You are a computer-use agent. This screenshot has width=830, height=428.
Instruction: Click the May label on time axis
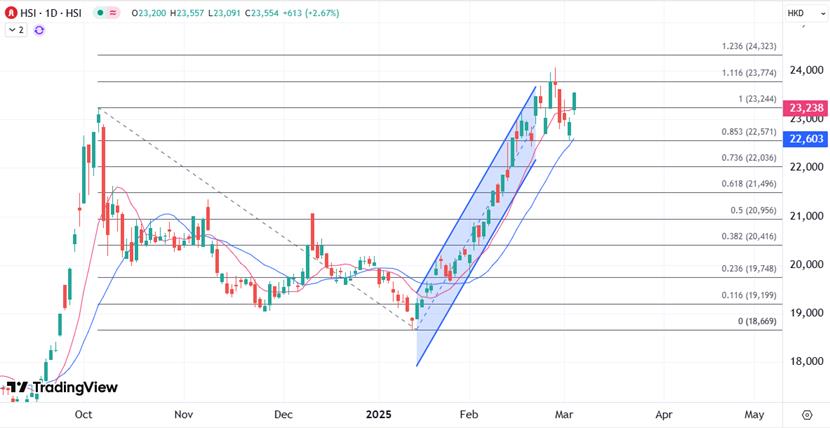[755, 413]
